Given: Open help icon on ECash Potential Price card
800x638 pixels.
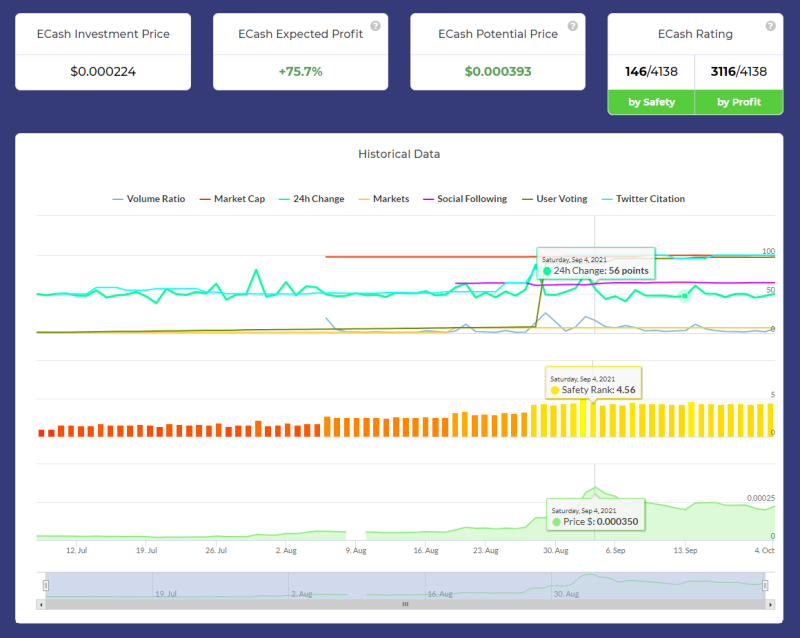Looking at the screenshot, I should [573, 26].
